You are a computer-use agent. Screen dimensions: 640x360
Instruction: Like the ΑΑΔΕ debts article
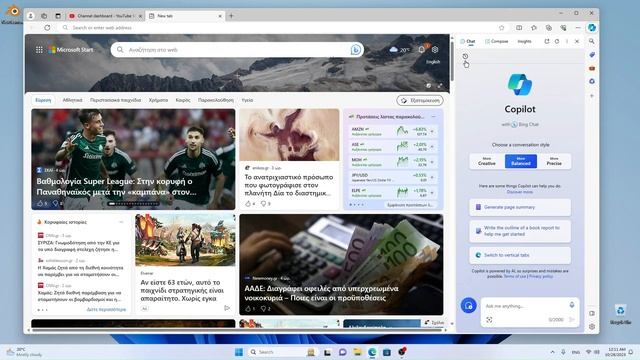(x=248, y=309)
